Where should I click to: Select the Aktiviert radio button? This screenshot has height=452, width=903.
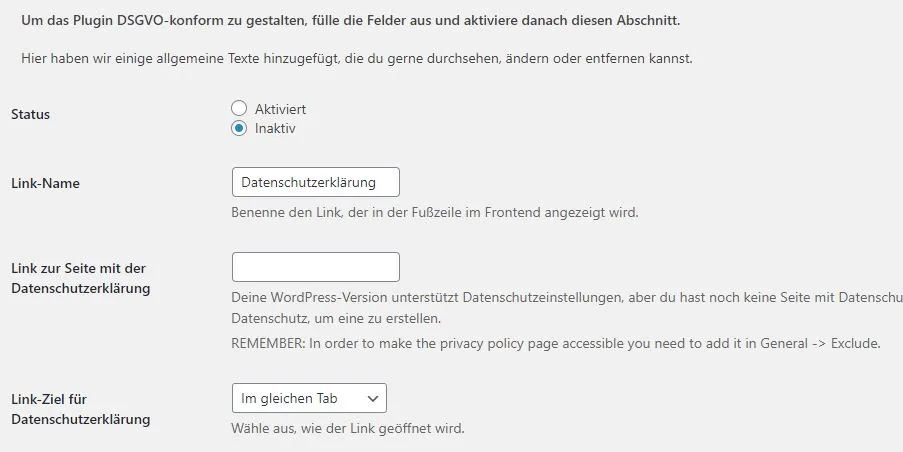point(239,108)
